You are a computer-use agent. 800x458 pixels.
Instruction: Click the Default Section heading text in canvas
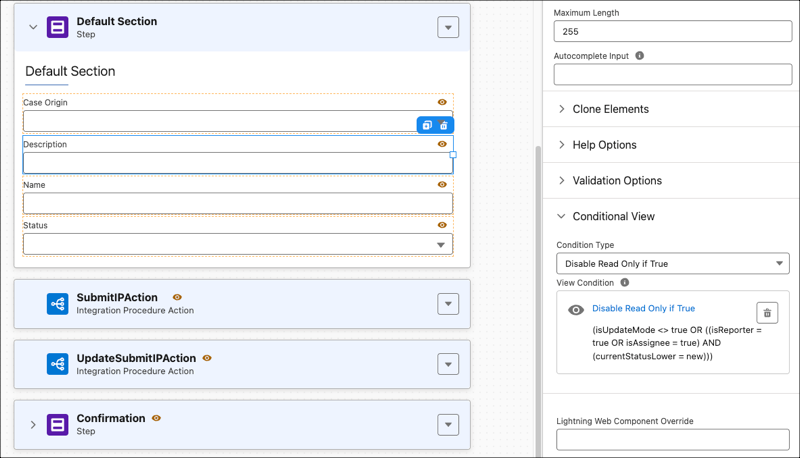[70, 71]
